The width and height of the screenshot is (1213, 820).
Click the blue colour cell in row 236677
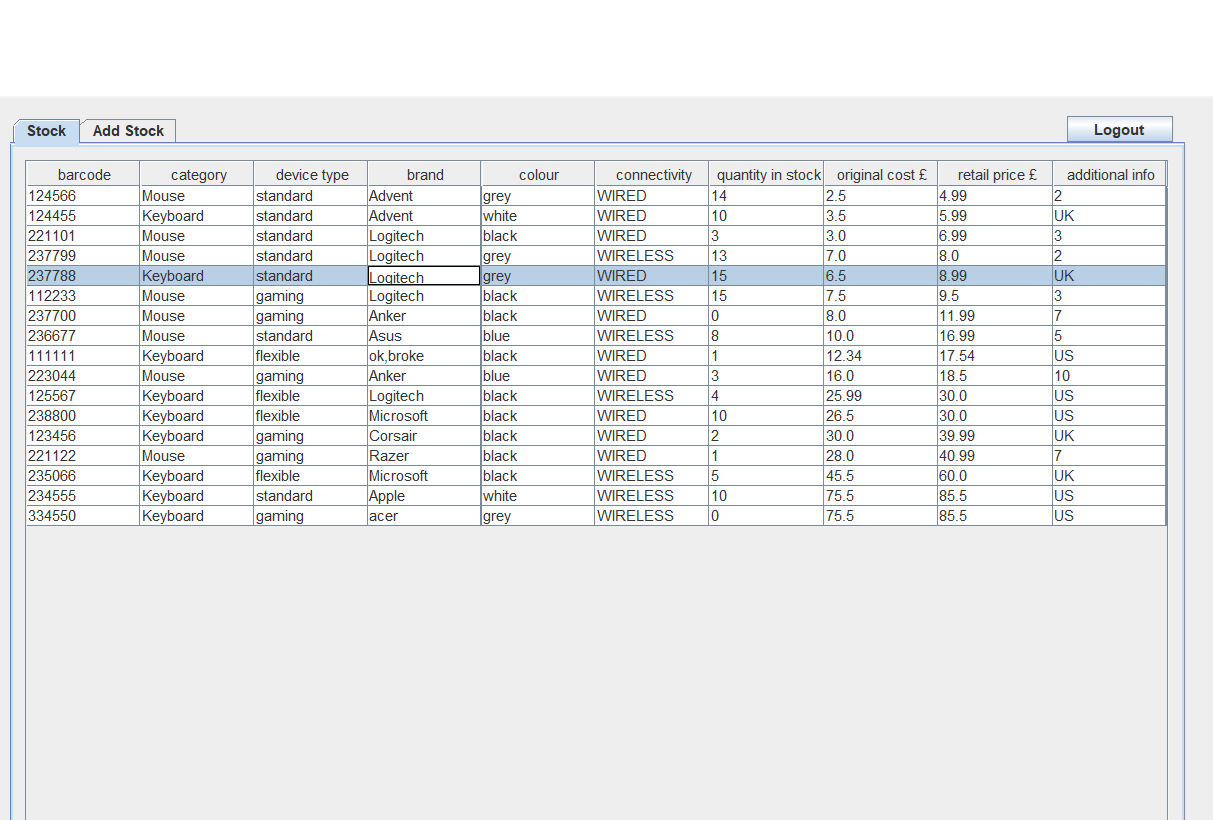(538, 336)
